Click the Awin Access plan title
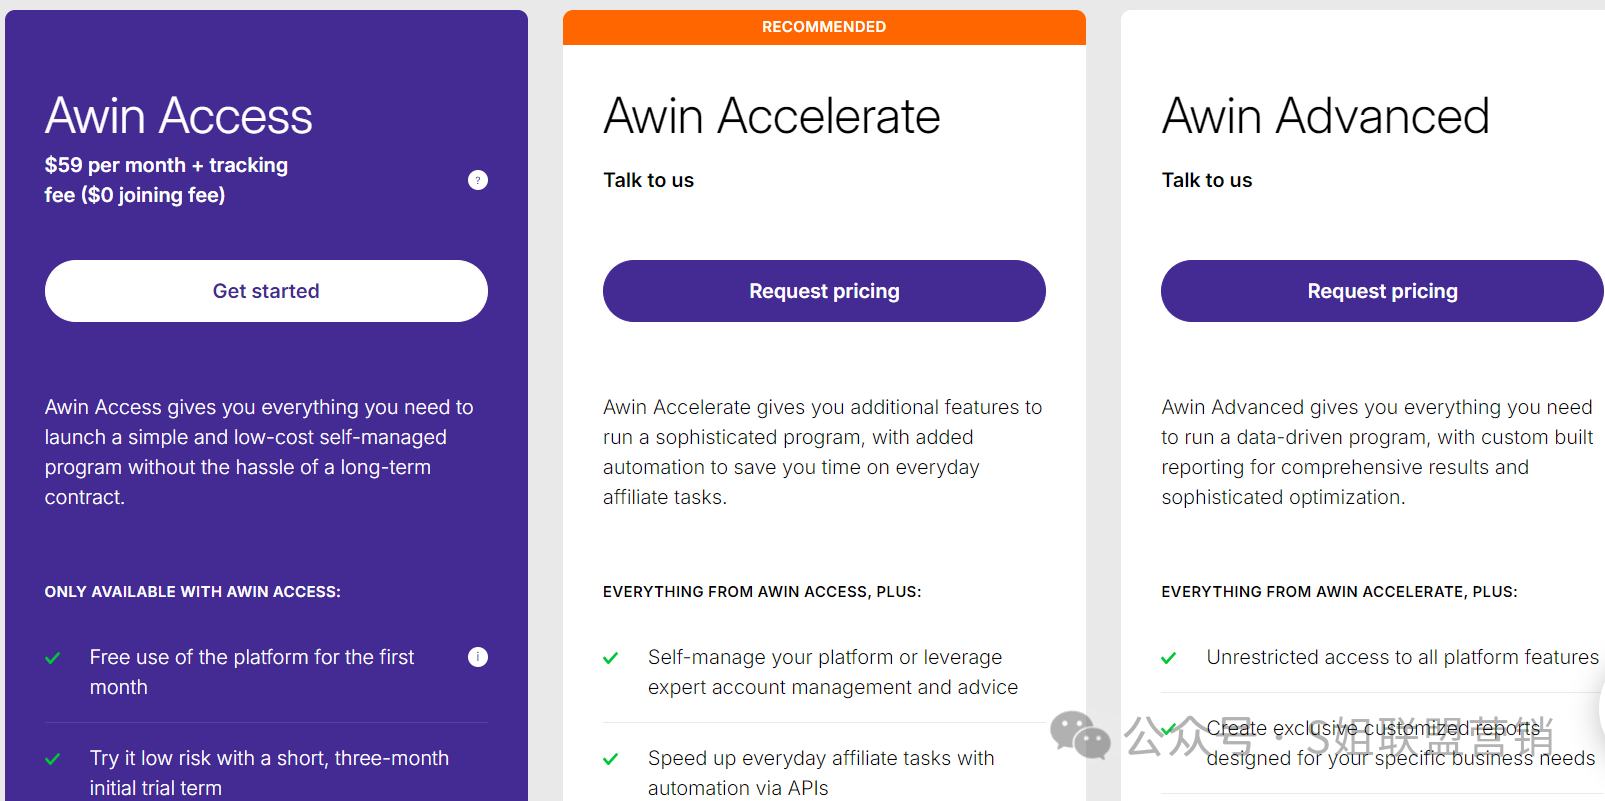The image size is (1605, 801). pos(179,116)
